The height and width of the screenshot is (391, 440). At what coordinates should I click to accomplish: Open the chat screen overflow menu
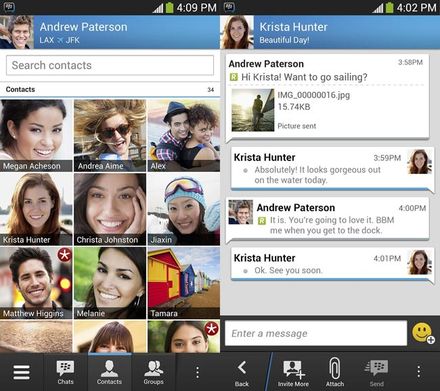pos(419,372)
